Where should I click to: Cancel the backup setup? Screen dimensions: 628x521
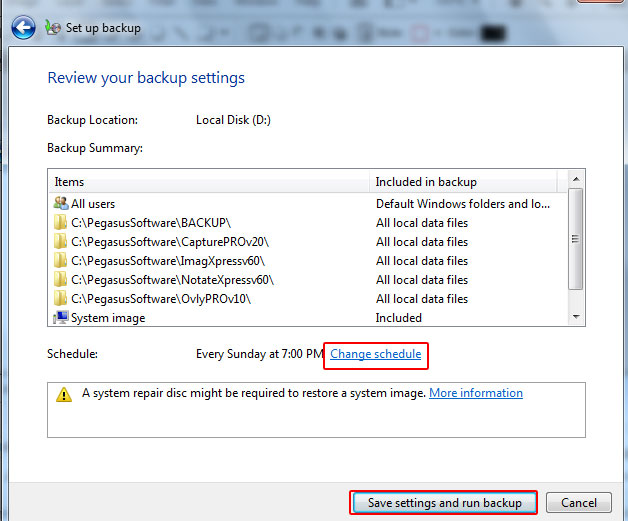click(579, 503)
